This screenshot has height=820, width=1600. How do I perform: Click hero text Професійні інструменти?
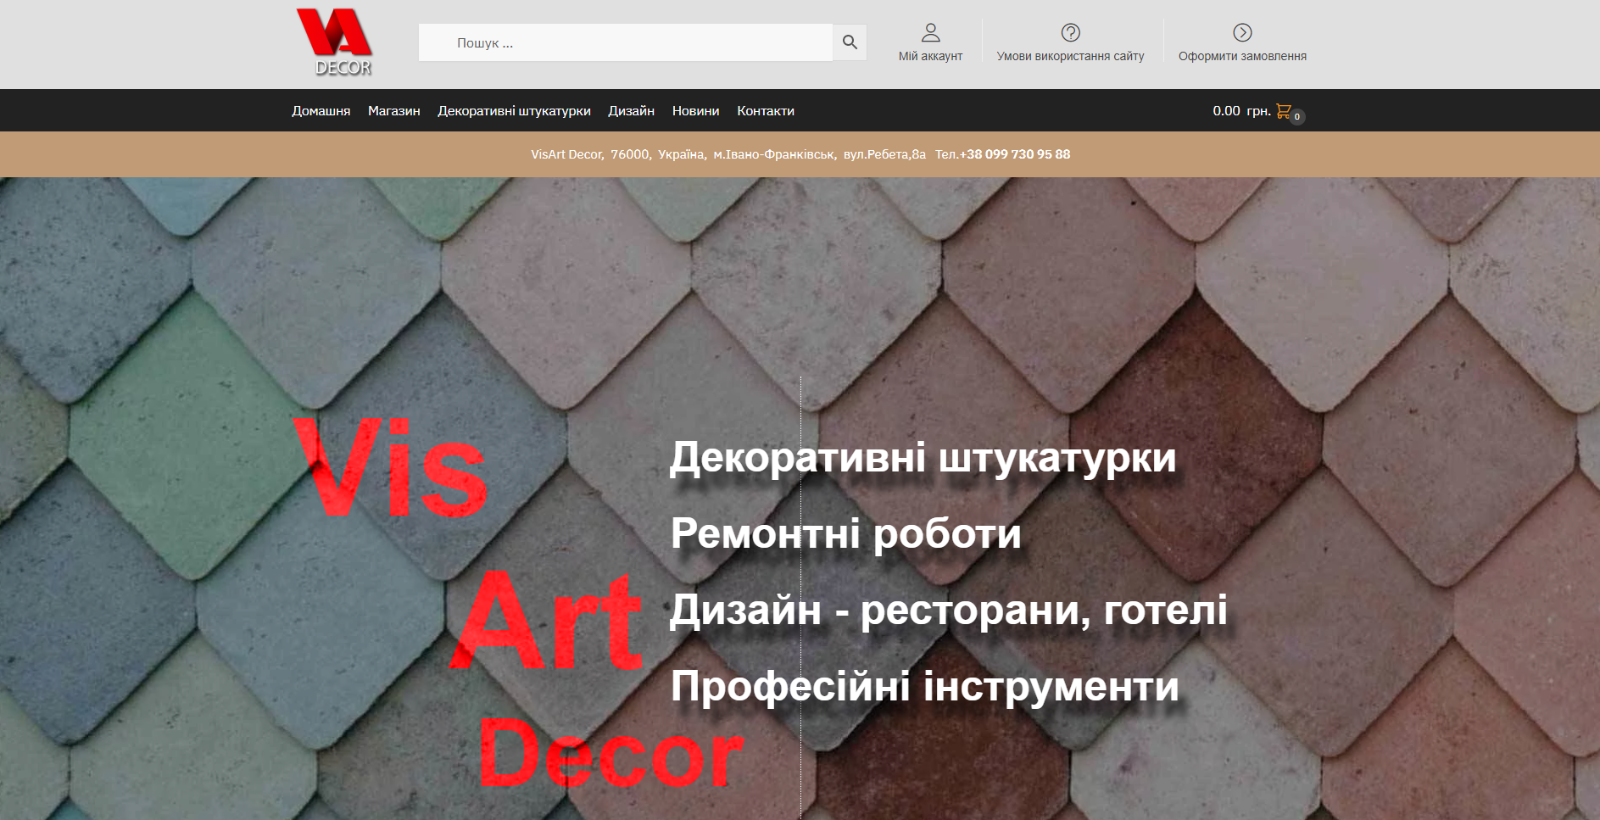(925, 686)
